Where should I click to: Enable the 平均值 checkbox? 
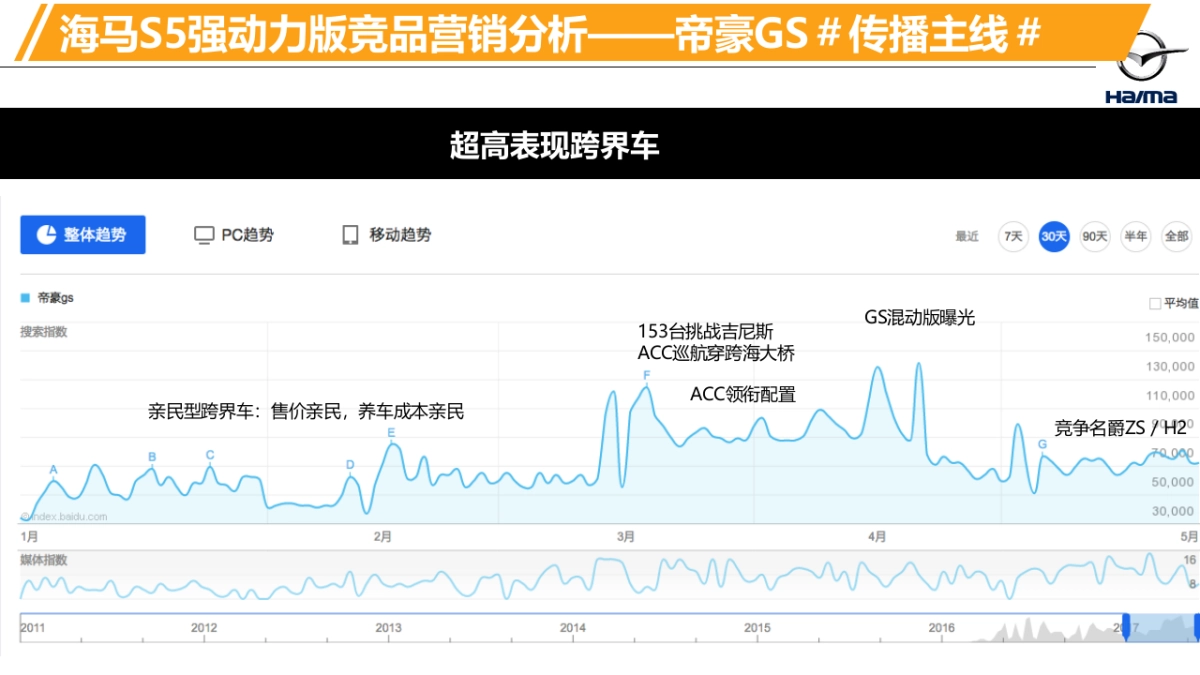(x=1155, y=301)
